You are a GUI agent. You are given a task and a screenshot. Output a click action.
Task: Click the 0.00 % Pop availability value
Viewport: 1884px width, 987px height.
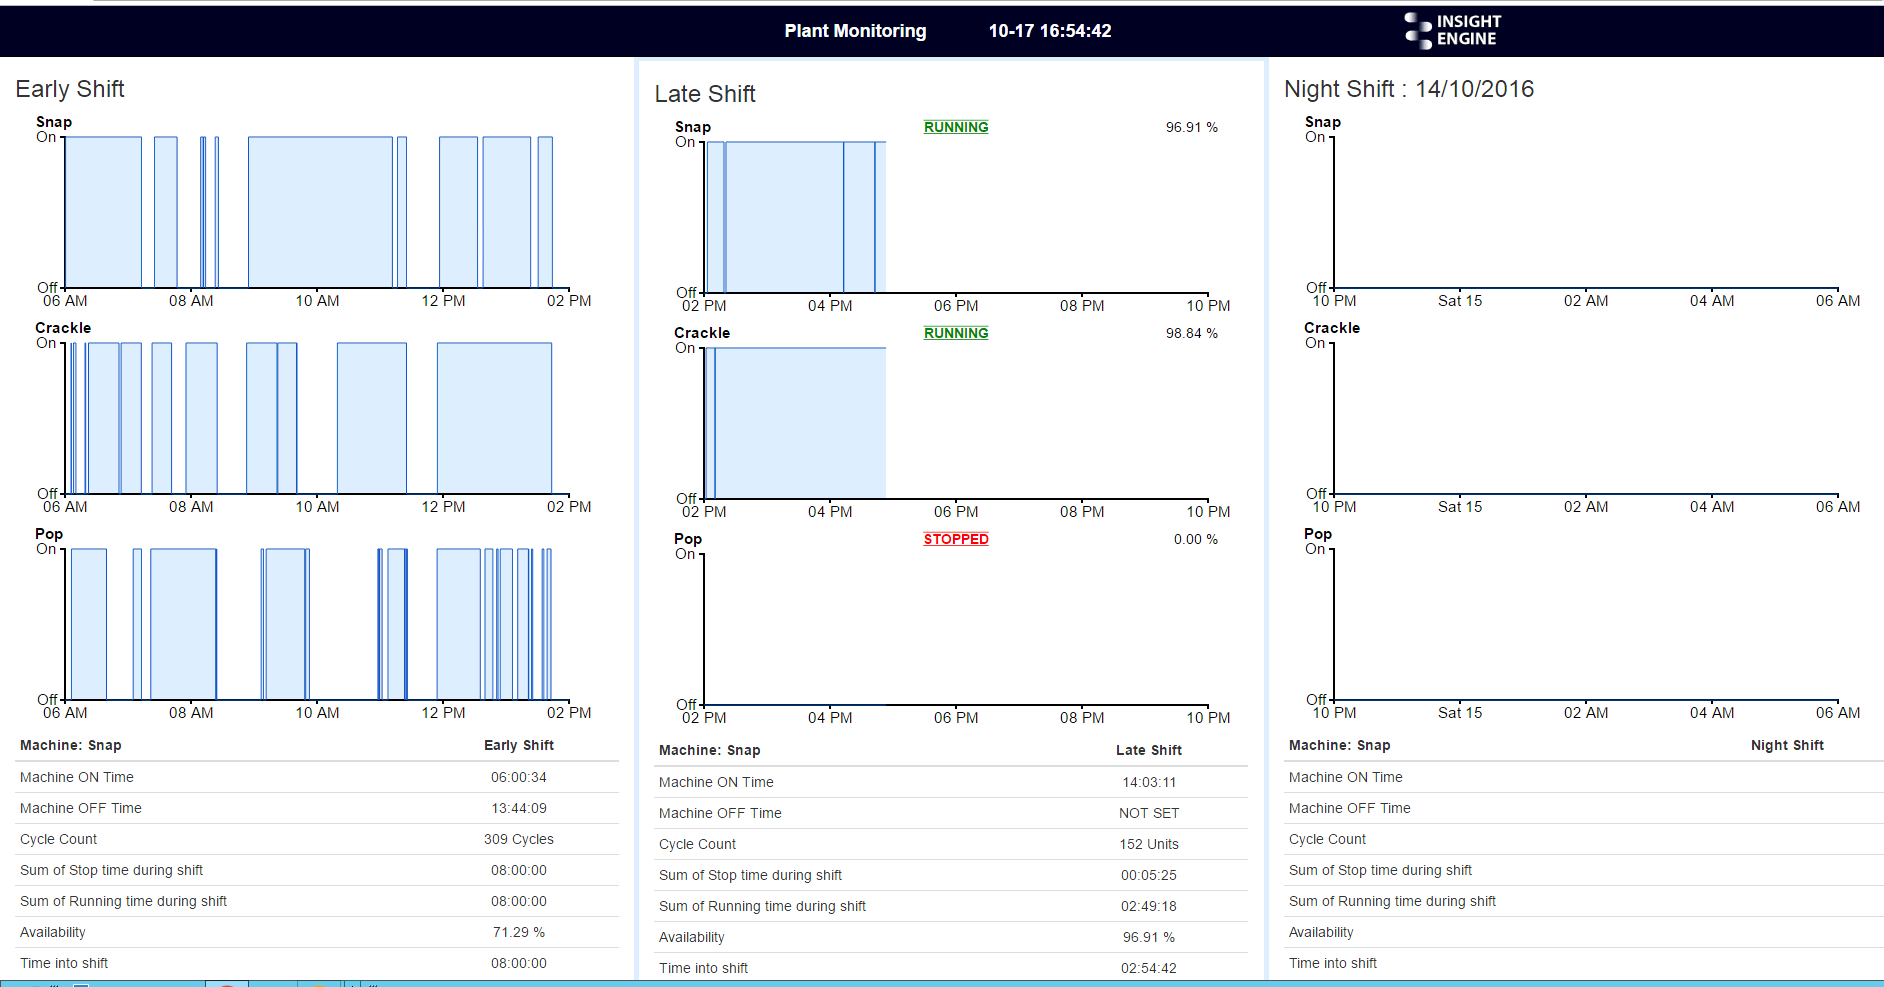(1195, 539)
